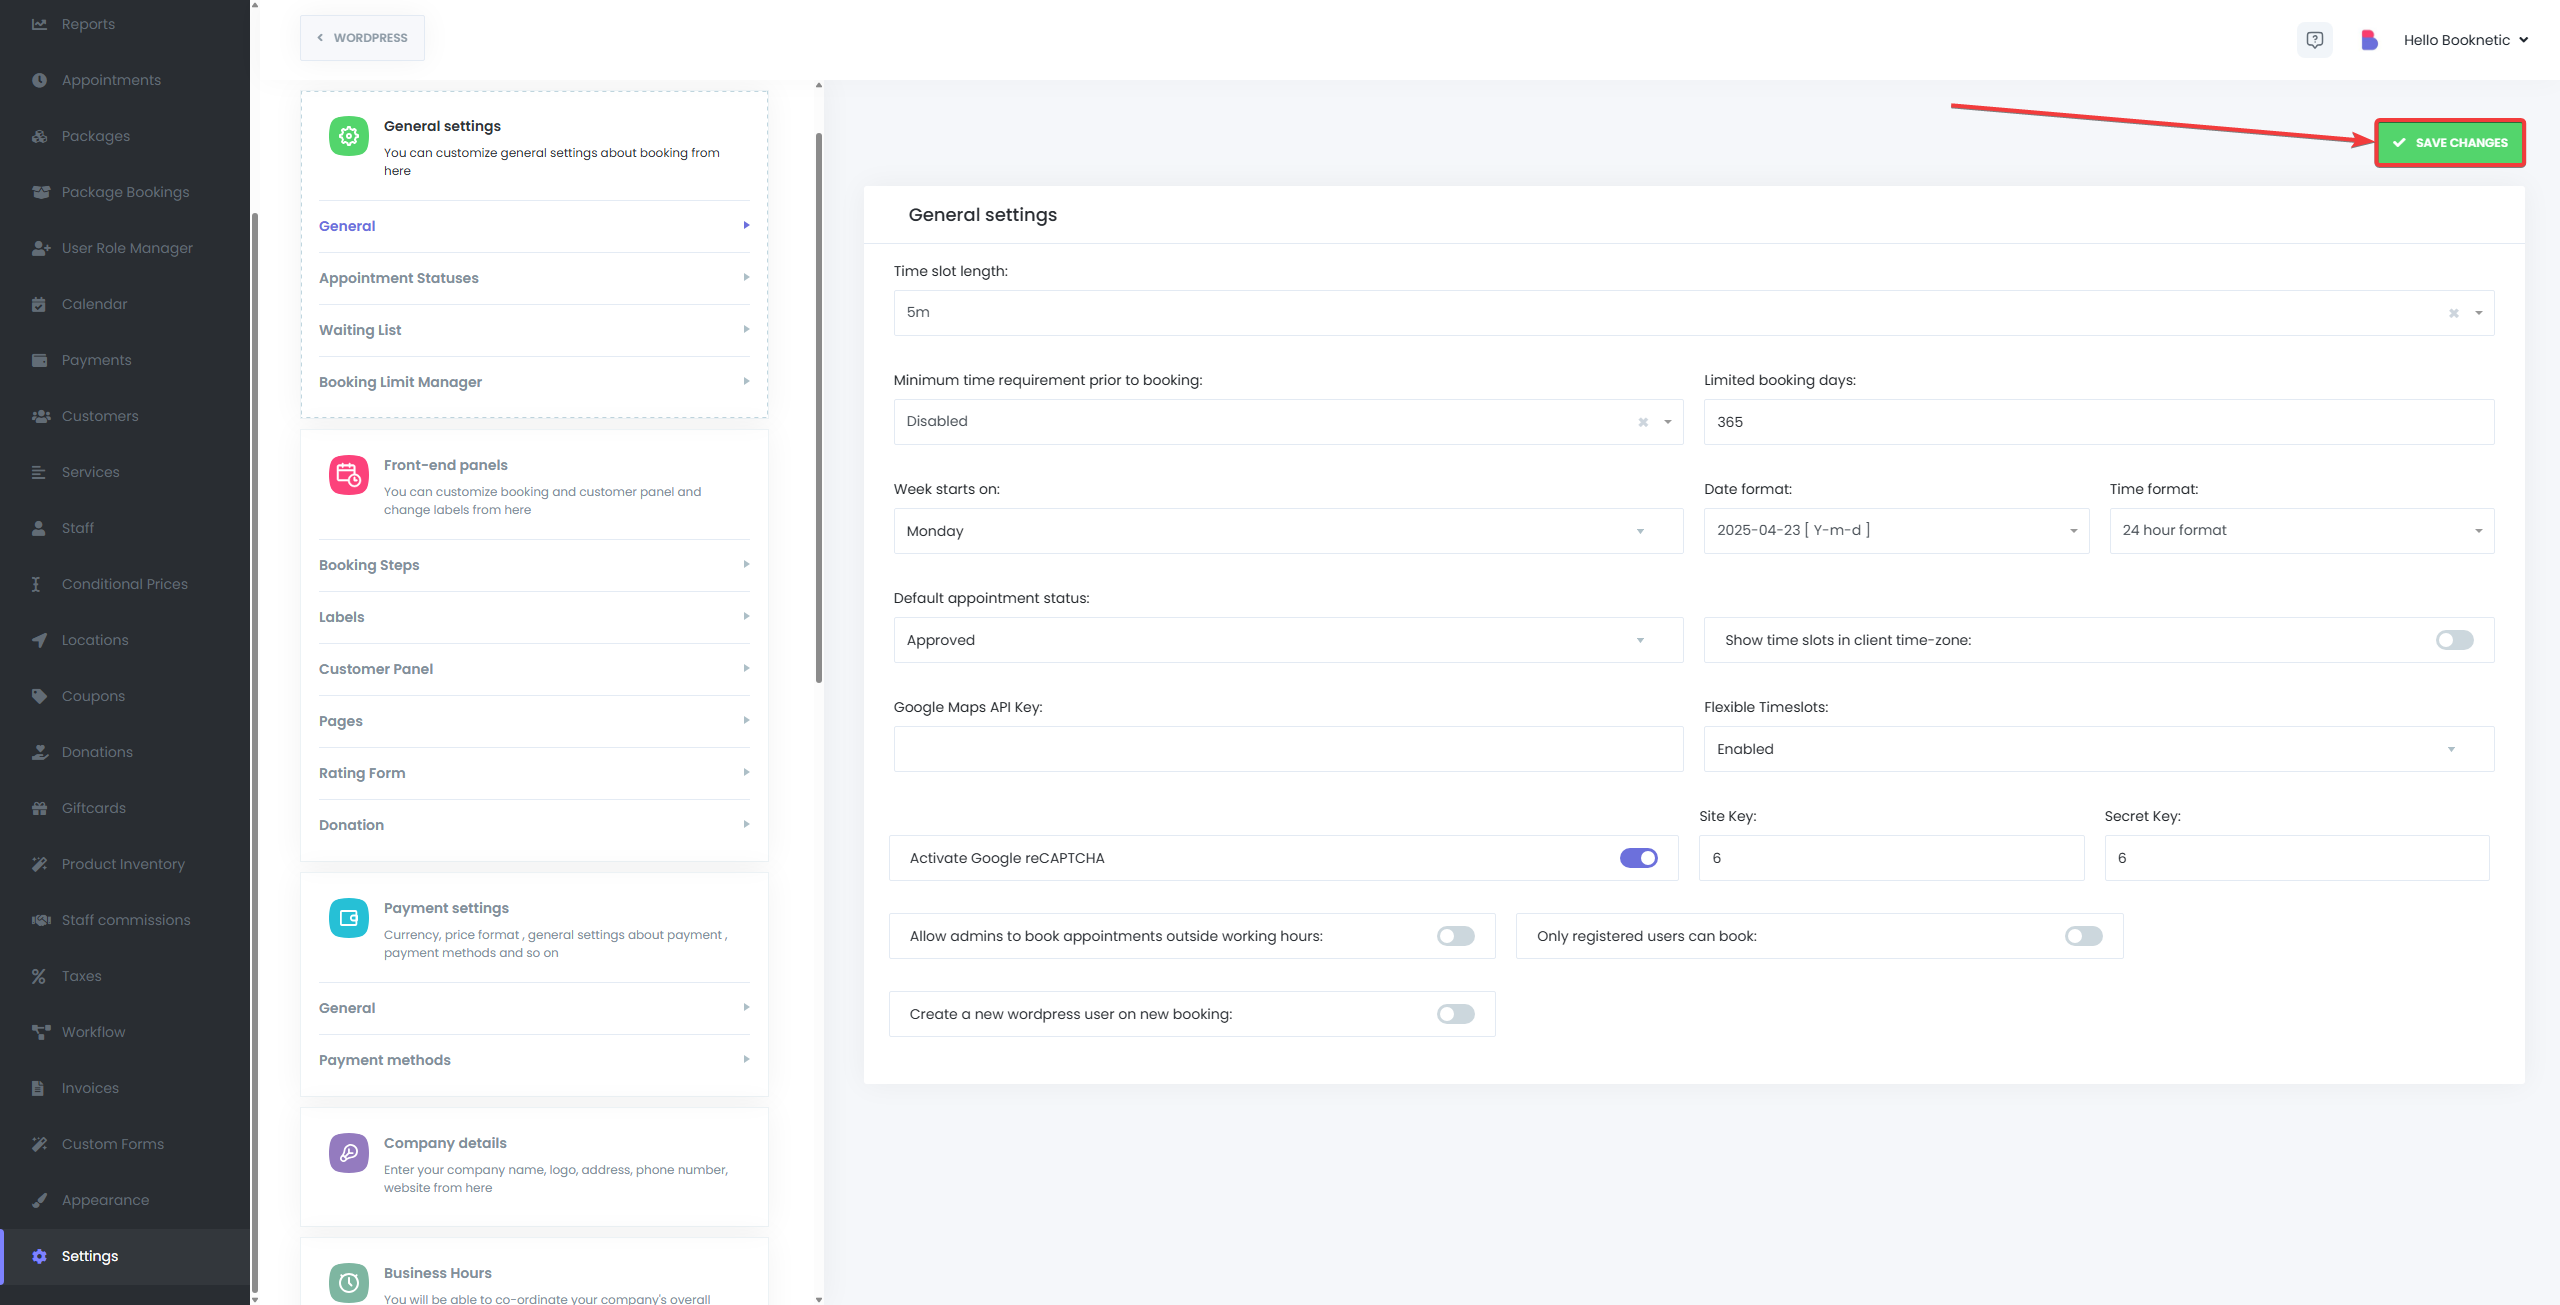Click the Payment settings wallet icon
Image resolution: width=2560 pixels, height=1305 pixels.
click(348, 918)
